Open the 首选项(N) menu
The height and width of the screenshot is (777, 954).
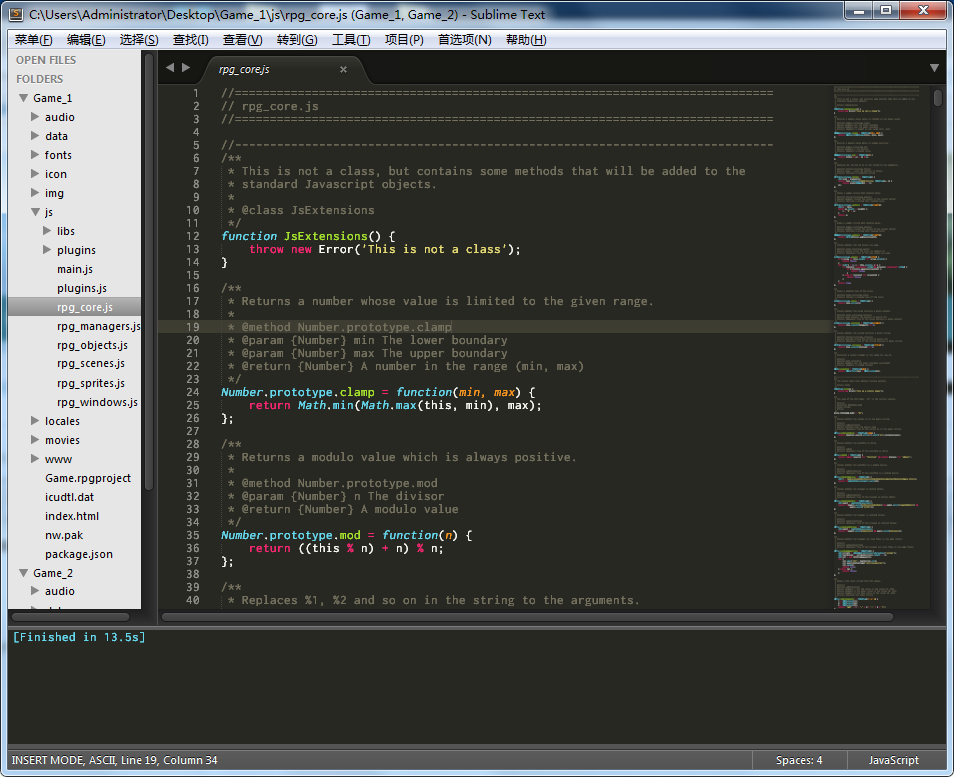465,40
